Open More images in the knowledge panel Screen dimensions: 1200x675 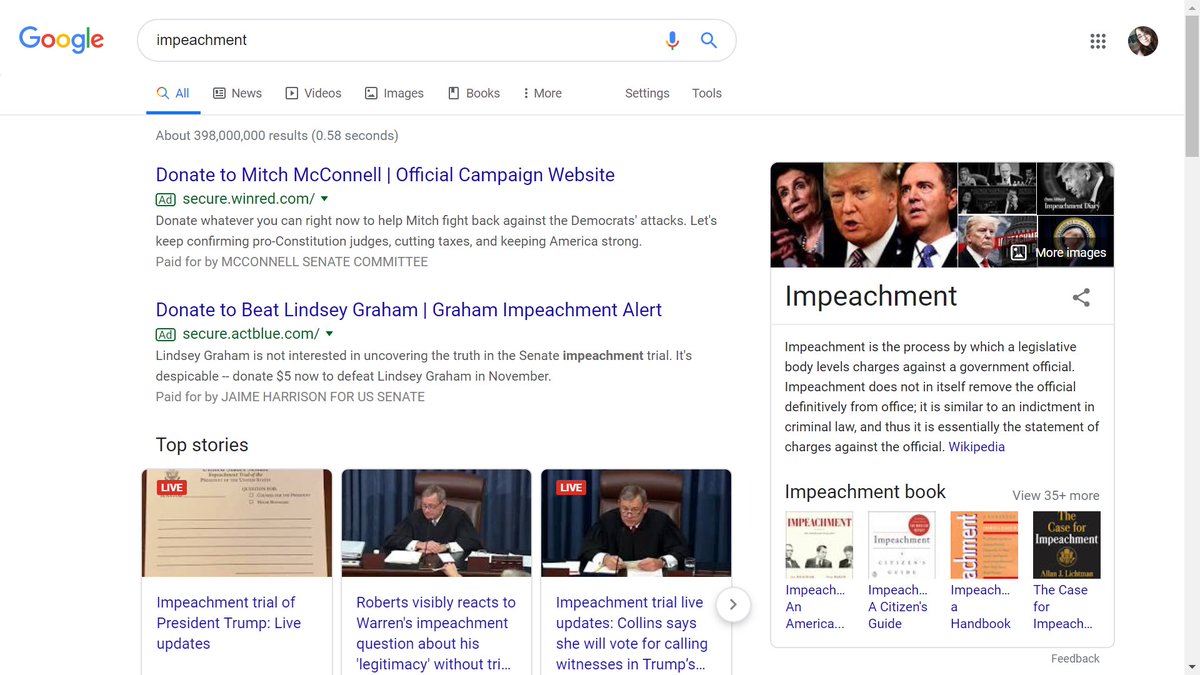[x=1059, y=253]
